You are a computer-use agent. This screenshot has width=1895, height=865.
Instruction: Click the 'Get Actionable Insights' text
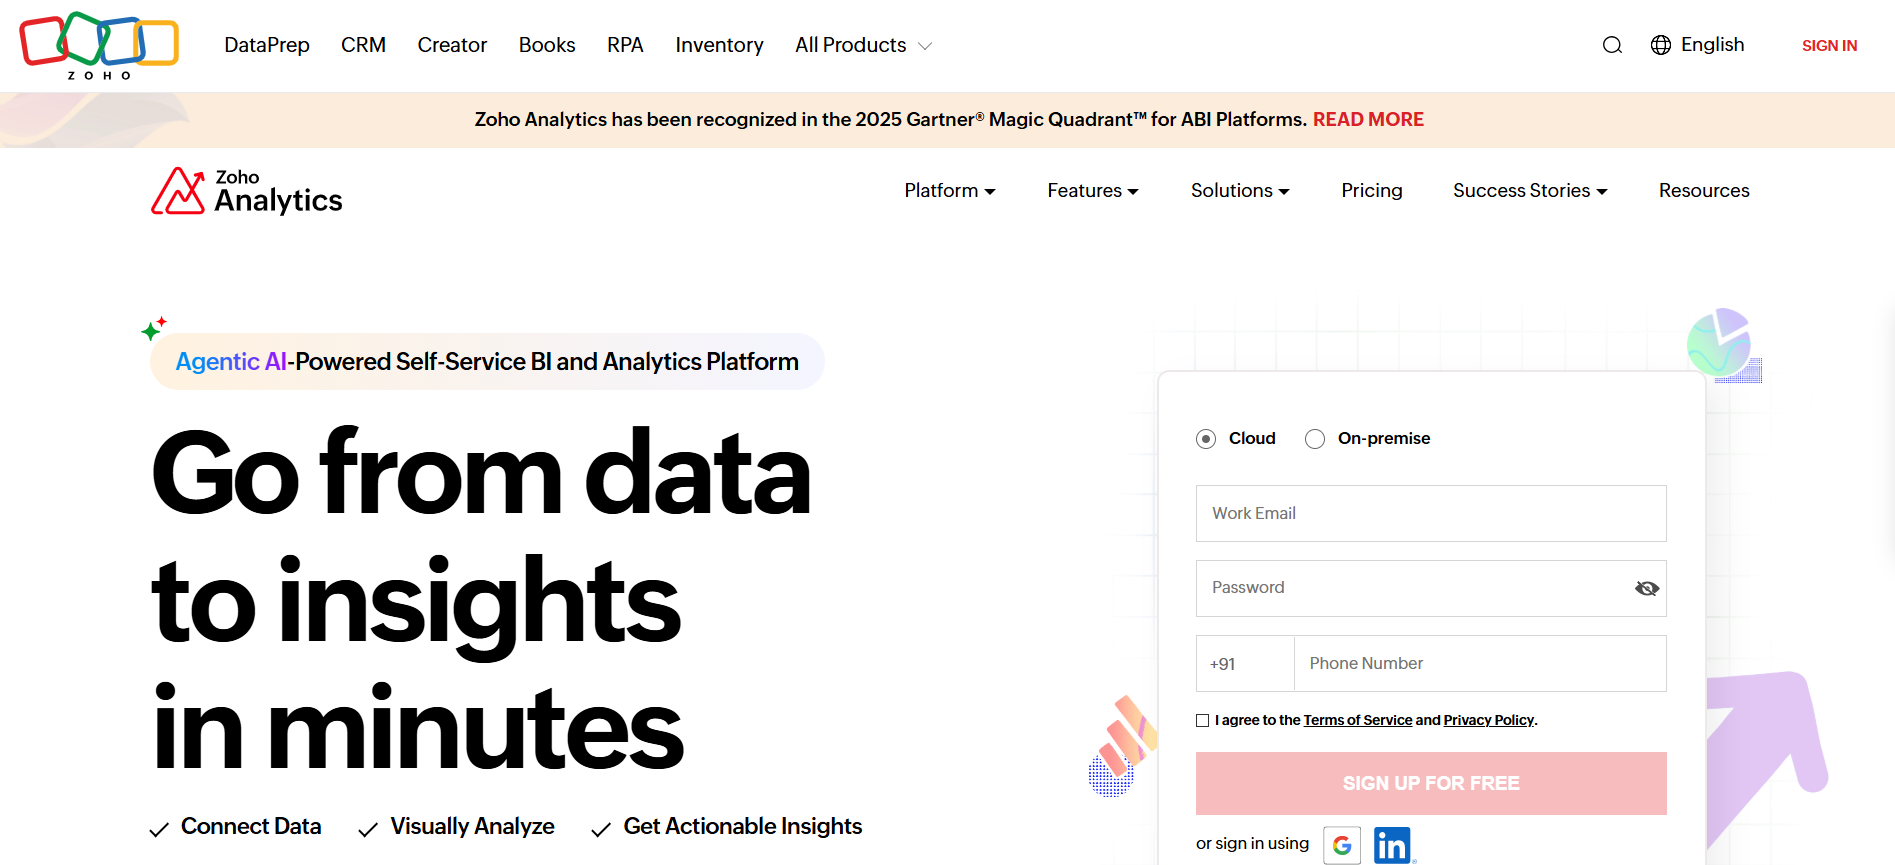[x=743, y=826]
